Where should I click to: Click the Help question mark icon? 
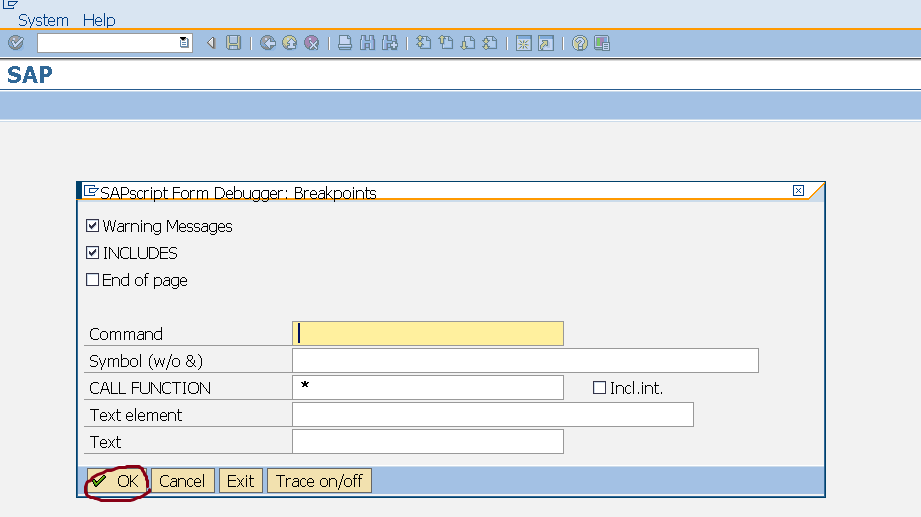[580, 43]
